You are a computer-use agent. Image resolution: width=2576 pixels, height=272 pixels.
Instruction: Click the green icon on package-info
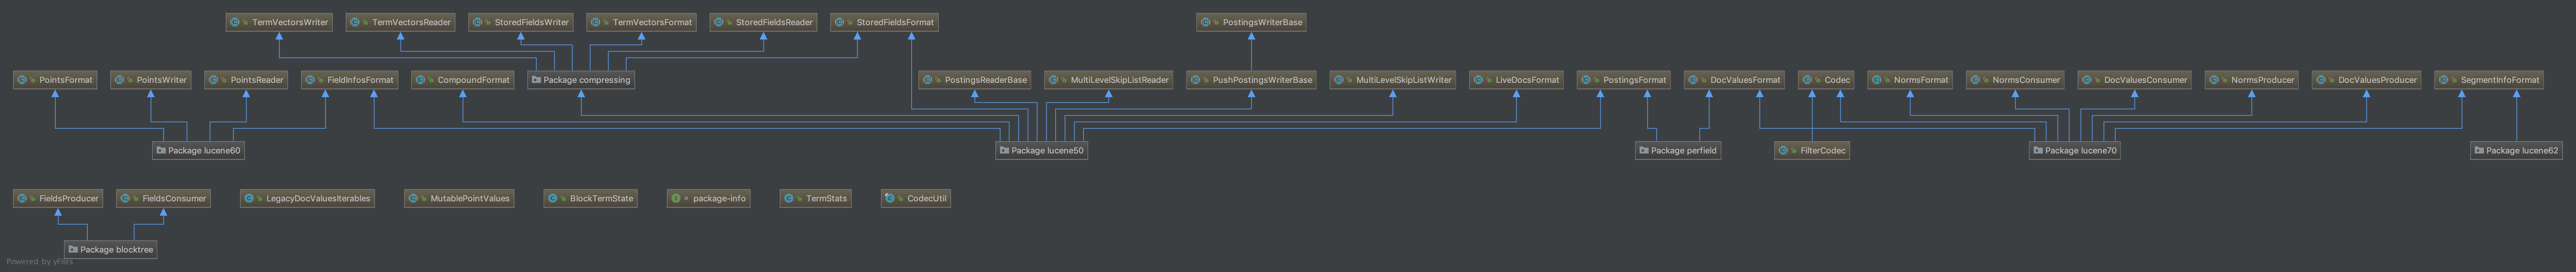coord(676,199)
